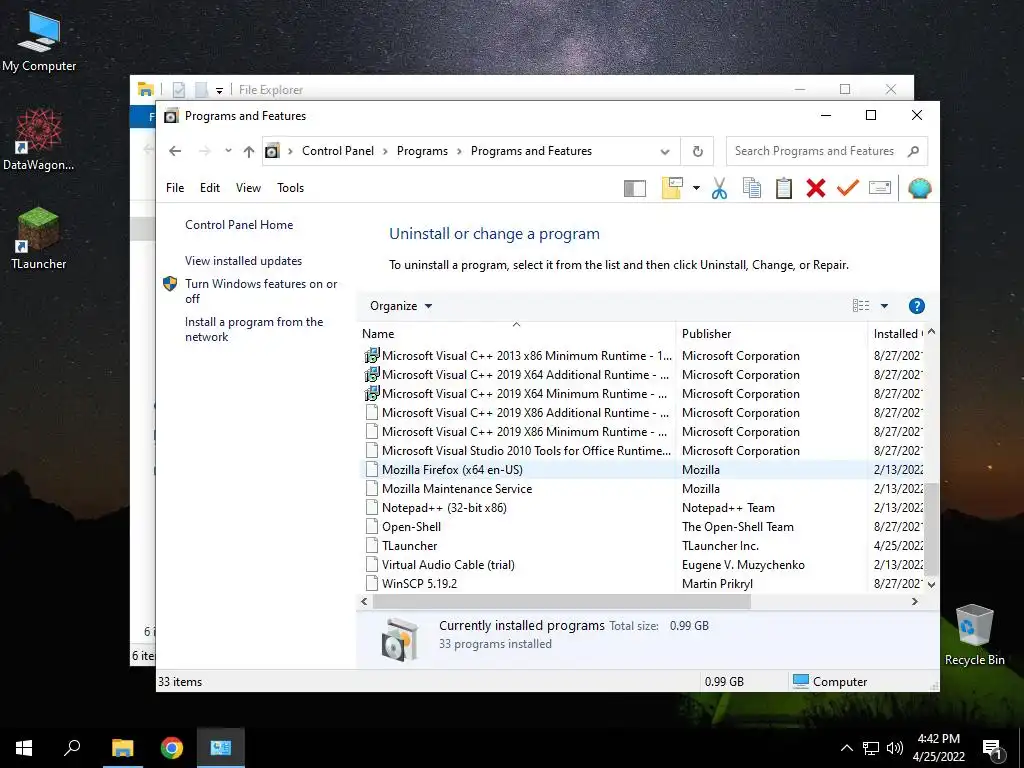Open the Recycle Bin desktop icon

(x=974, y=635)
